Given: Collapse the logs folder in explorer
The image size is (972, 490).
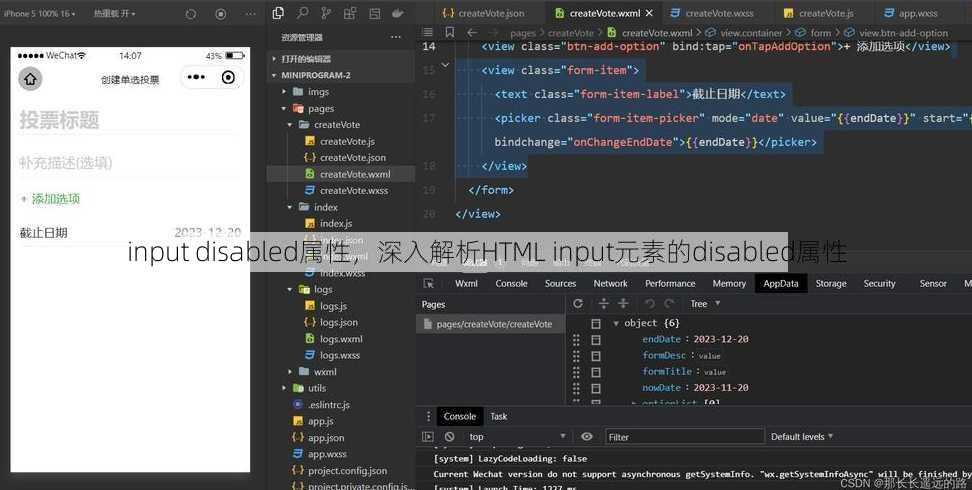Looking at the screenshot, I should (x=289, y=289).
